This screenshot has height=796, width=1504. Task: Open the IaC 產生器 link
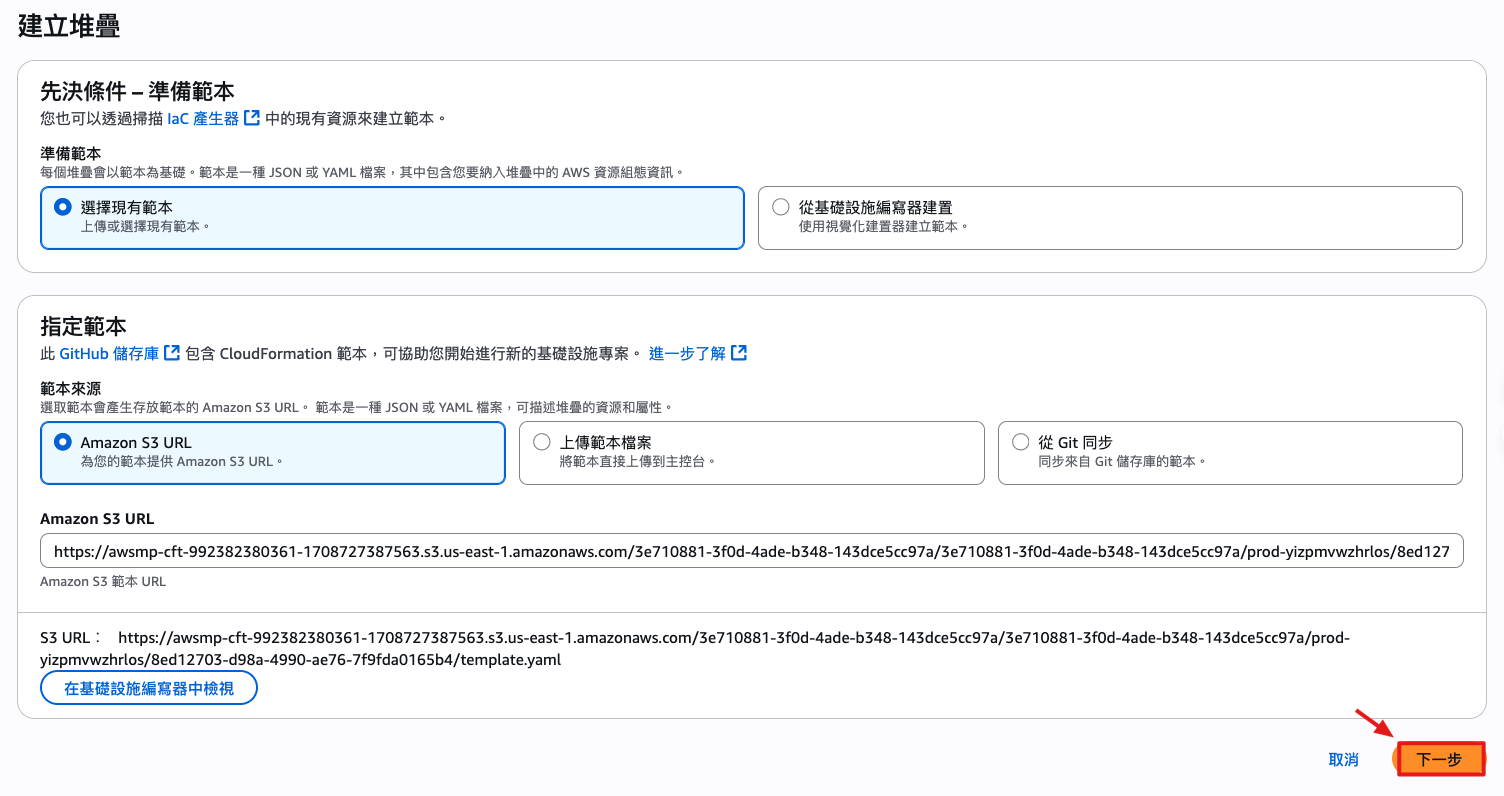pyautogui.click(x=203, y=118)
